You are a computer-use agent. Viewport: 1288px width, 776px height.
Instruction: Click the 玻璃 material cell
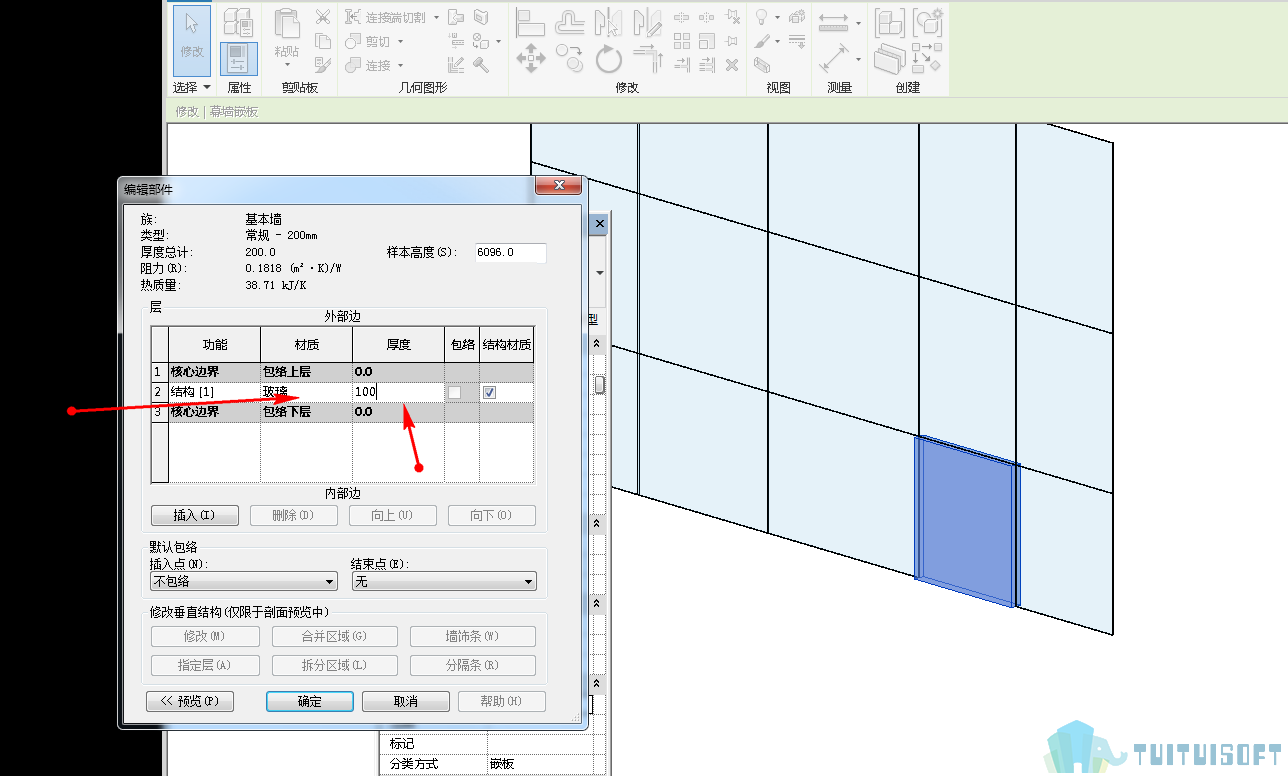coord(306,392)
